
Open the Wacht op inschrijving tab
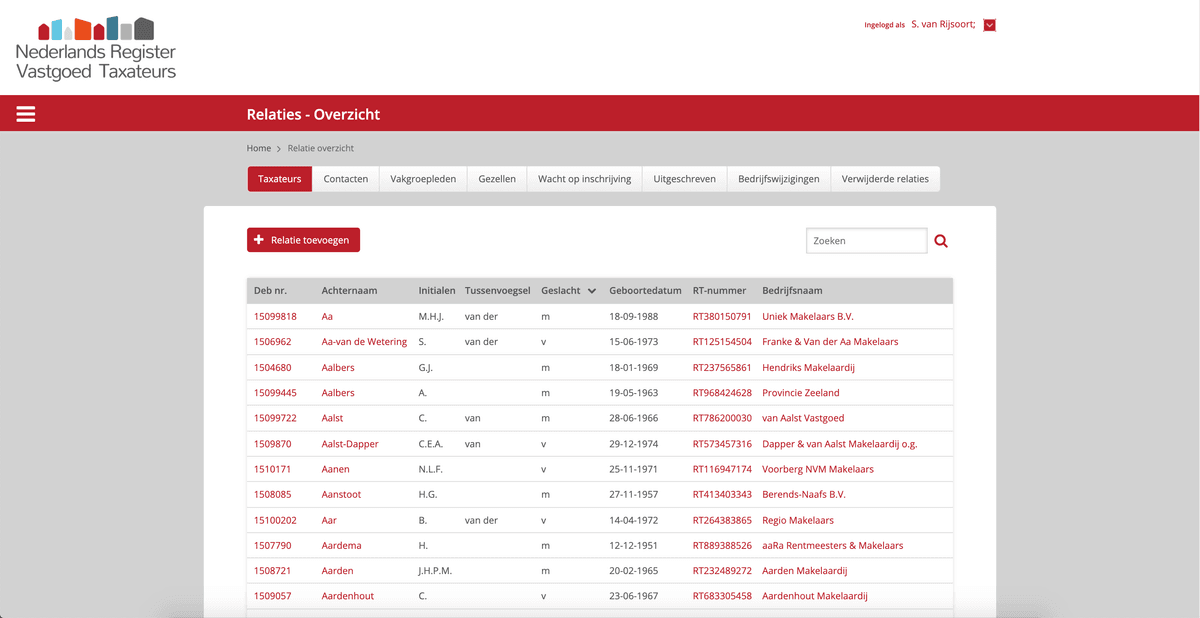coord(584,179)
